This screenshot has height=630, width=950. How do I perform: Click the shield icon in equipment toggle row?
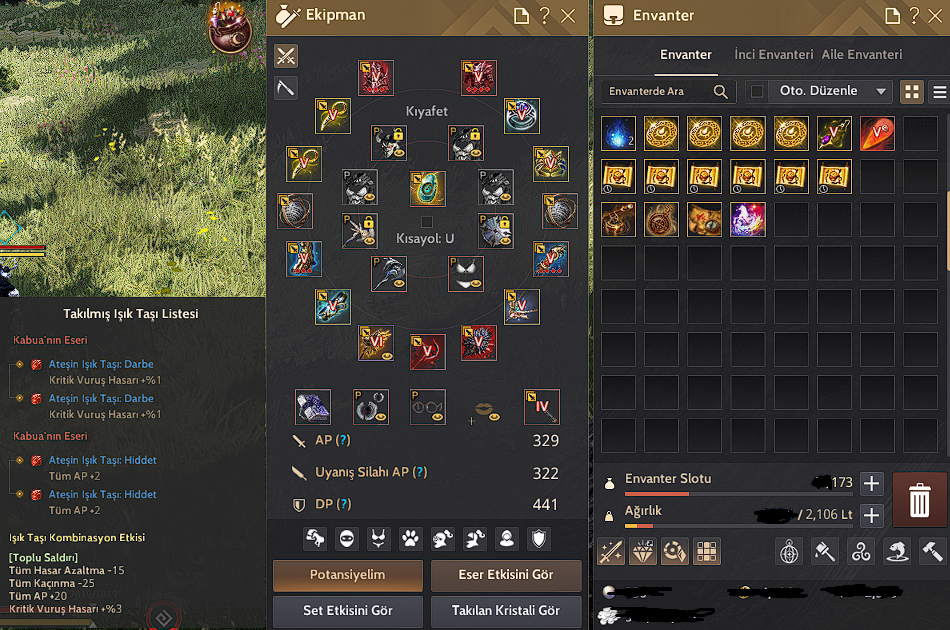click(x=539, y=539)
